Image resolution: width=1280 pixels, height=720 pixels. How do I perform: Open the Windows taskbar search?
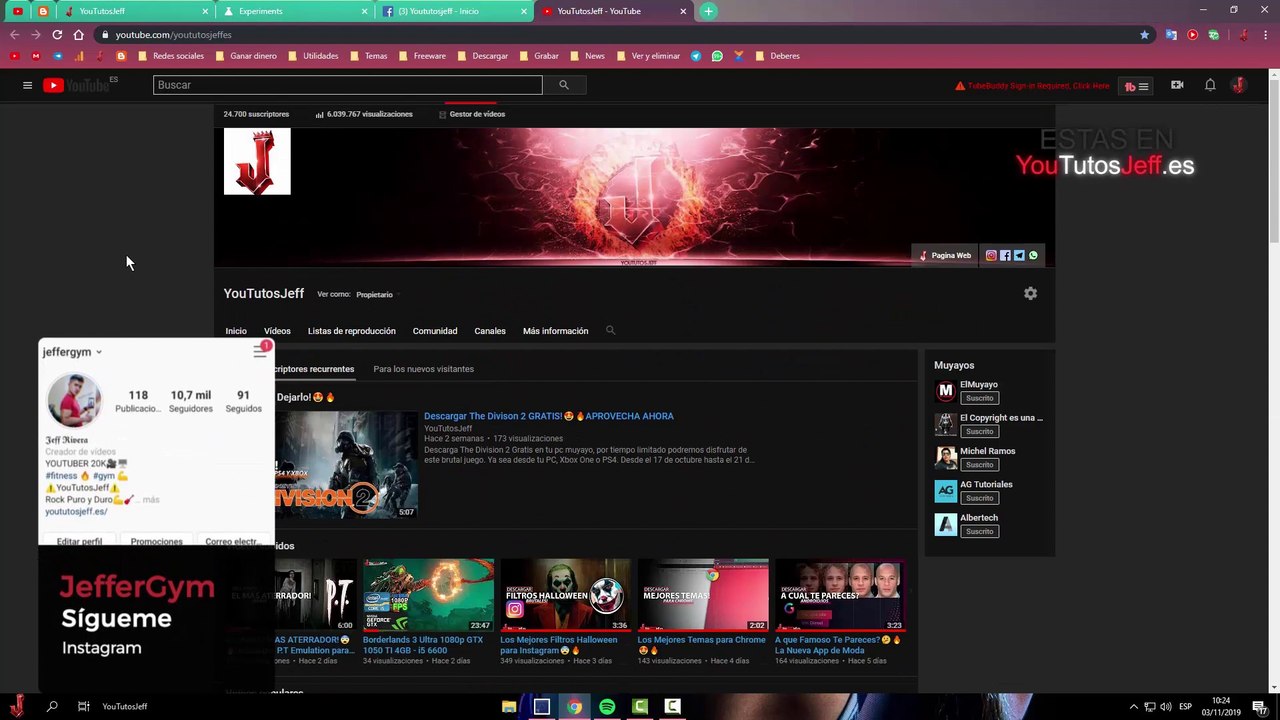52,706
